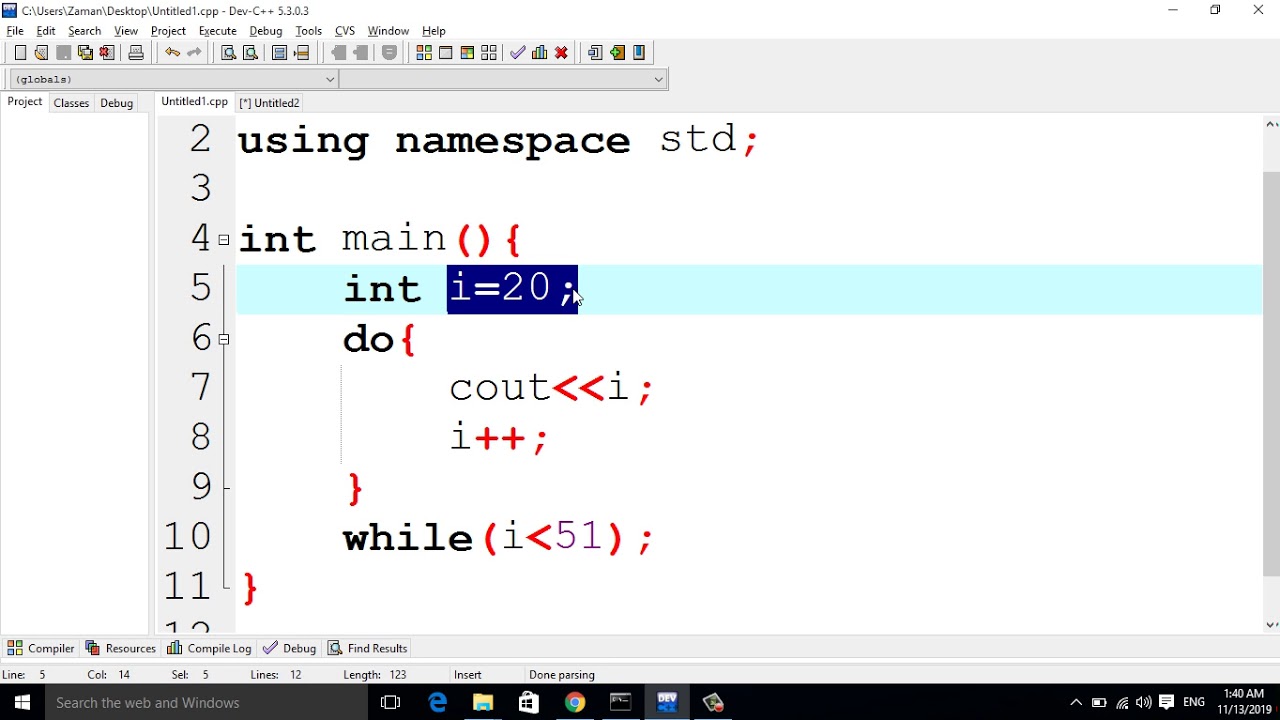The image size is (1280, 720).
Task: Open the Debug menu in menu bar
Action: 266,31
